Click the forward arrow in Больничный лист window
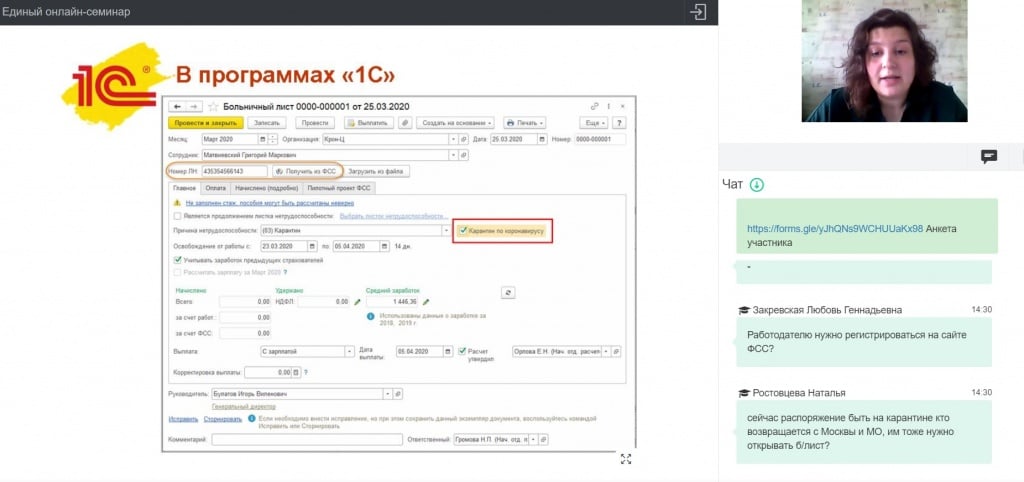Viewport: 1024px width, 482px height. click(x=193, y=106)
